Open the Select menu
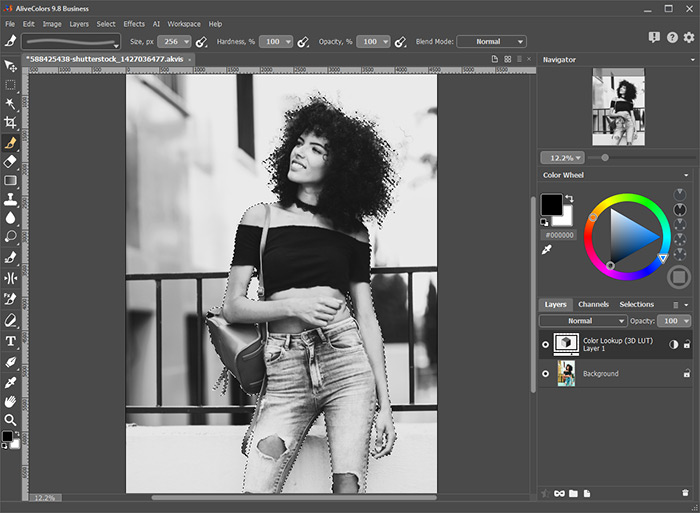This screenshot has width=700, height=513. (106, 24)
